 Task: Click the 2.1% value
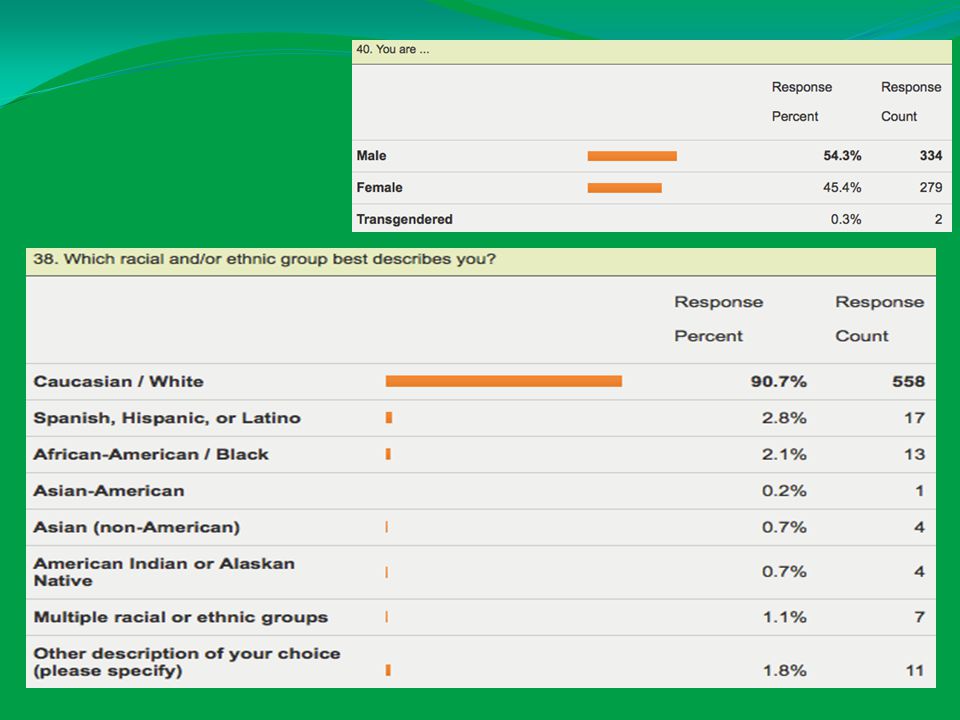(784, 454)
